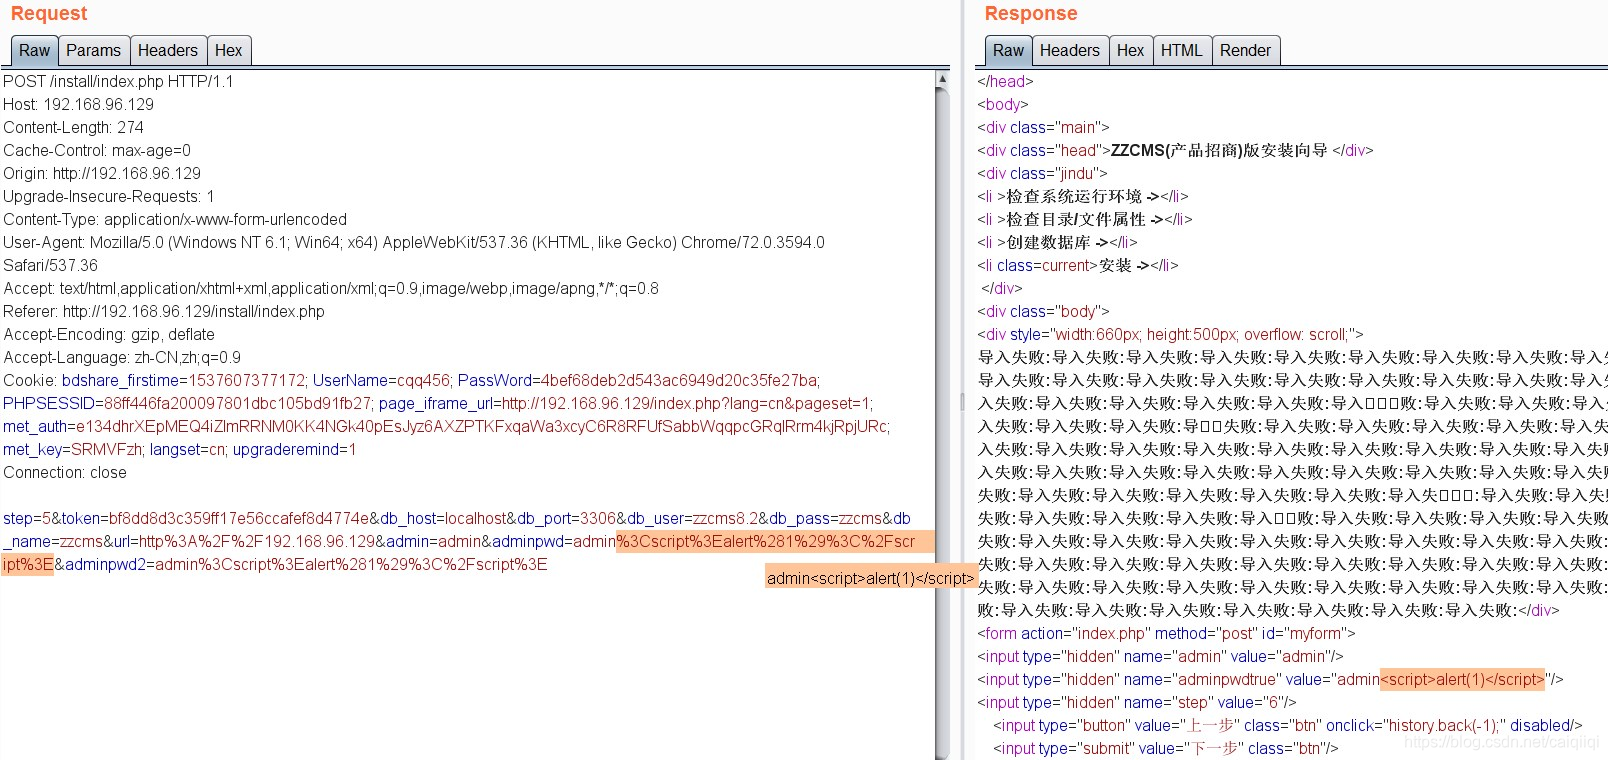Click the User-Agent header line
1608x760 pixels.
point(414,242)
